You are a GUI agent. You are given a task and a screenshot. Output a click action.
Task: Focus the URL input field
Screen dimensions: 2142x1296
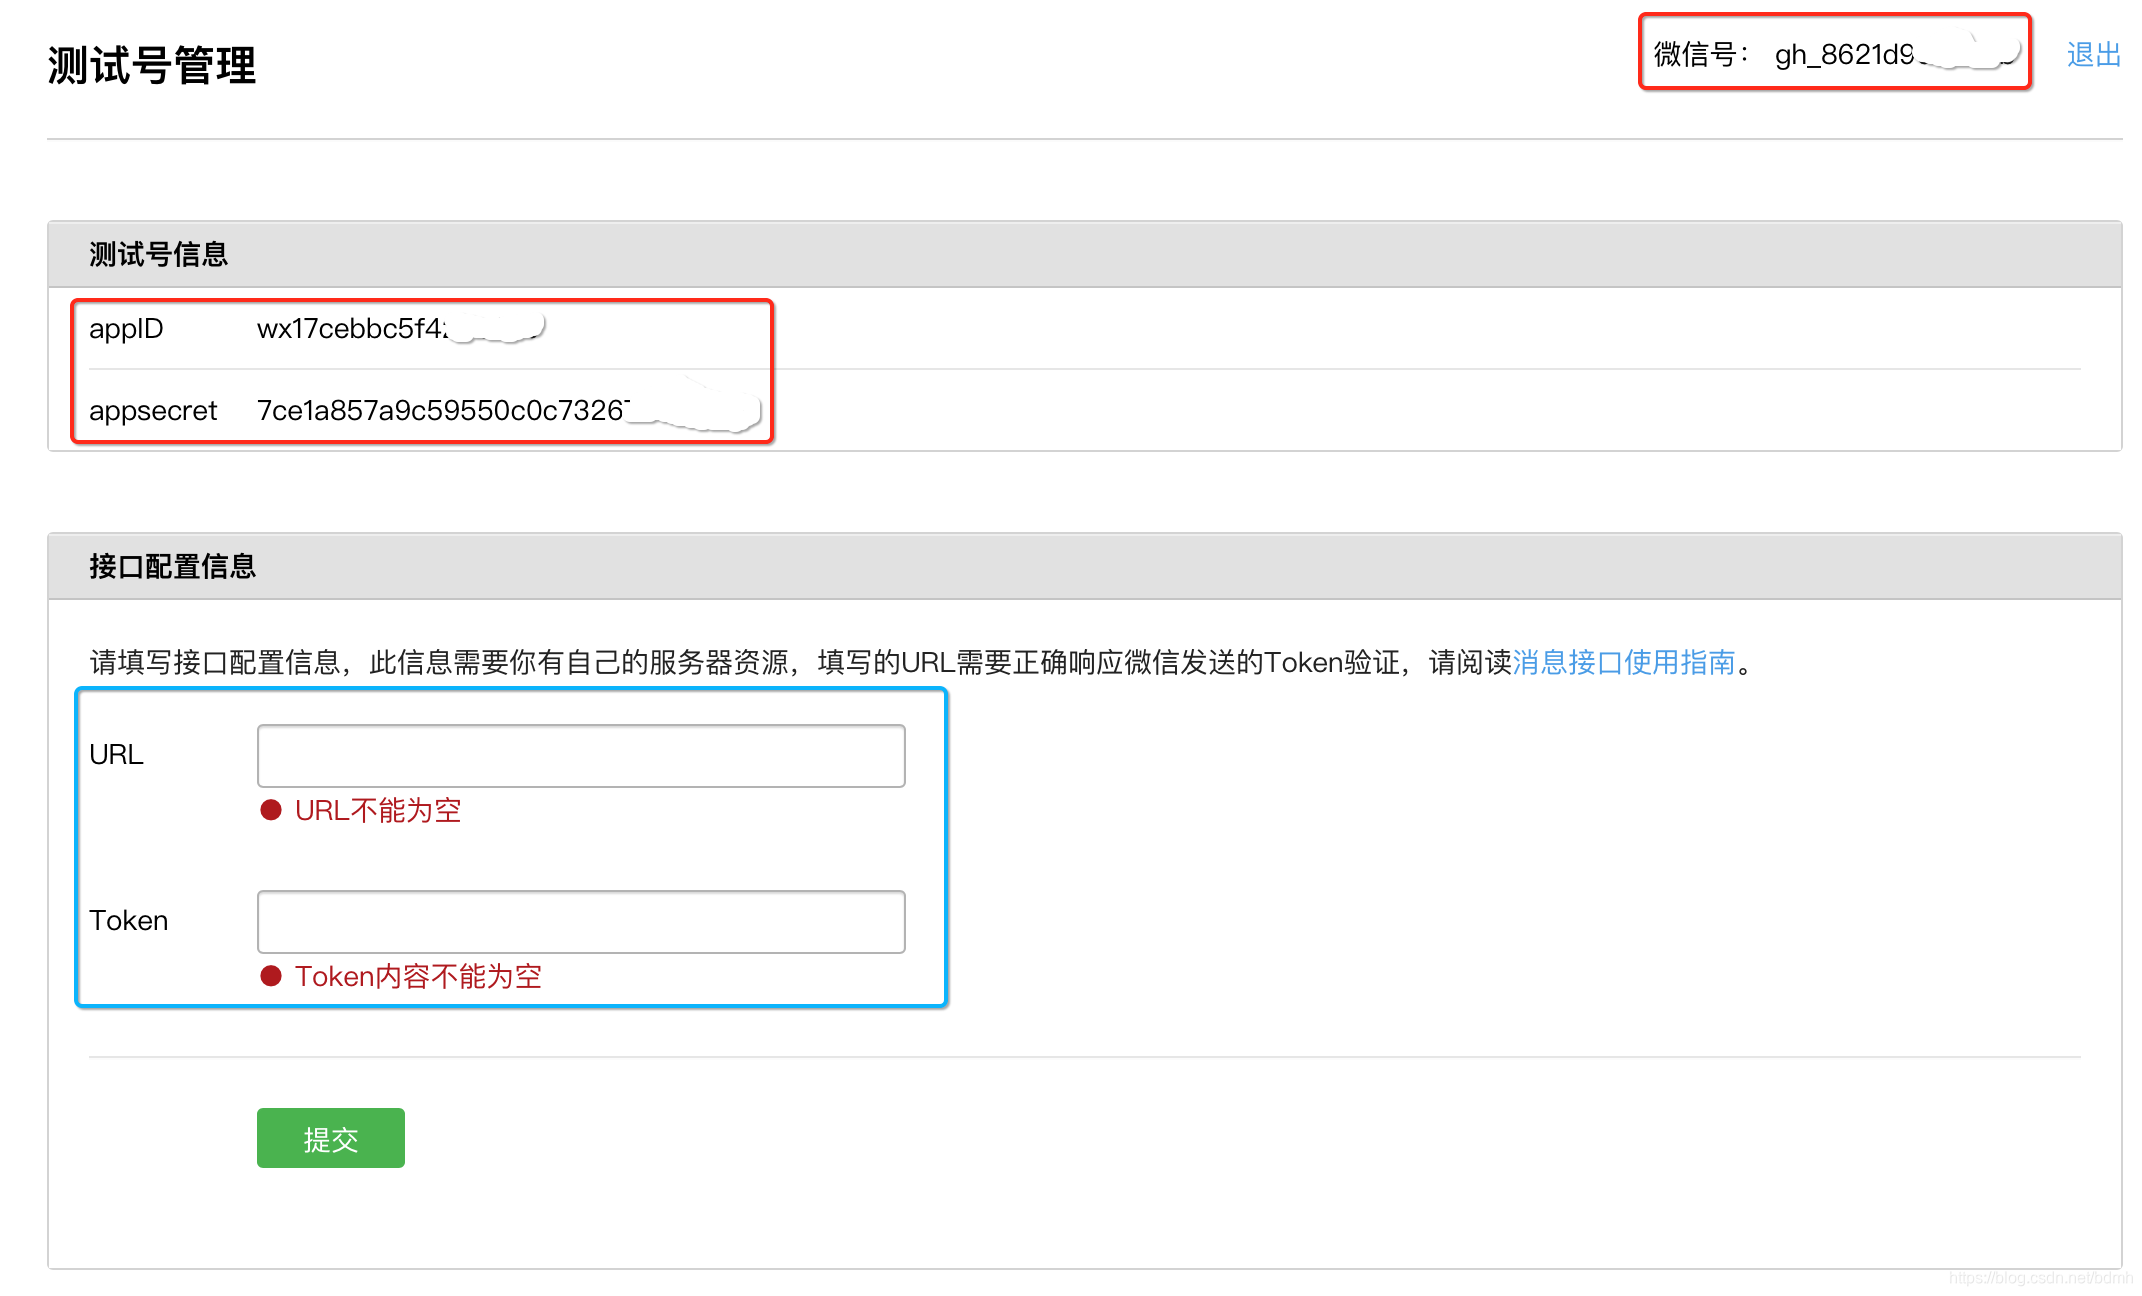pos(580,756)
